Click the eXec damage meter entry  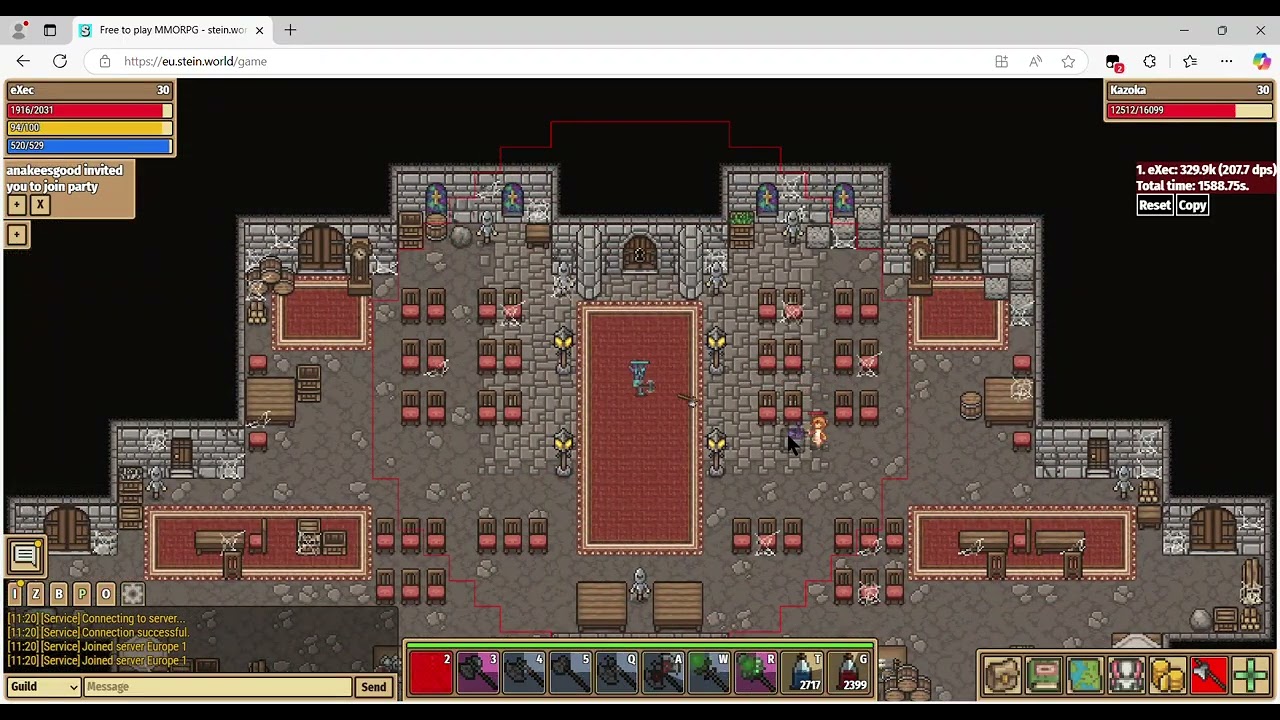(1205, 170)
